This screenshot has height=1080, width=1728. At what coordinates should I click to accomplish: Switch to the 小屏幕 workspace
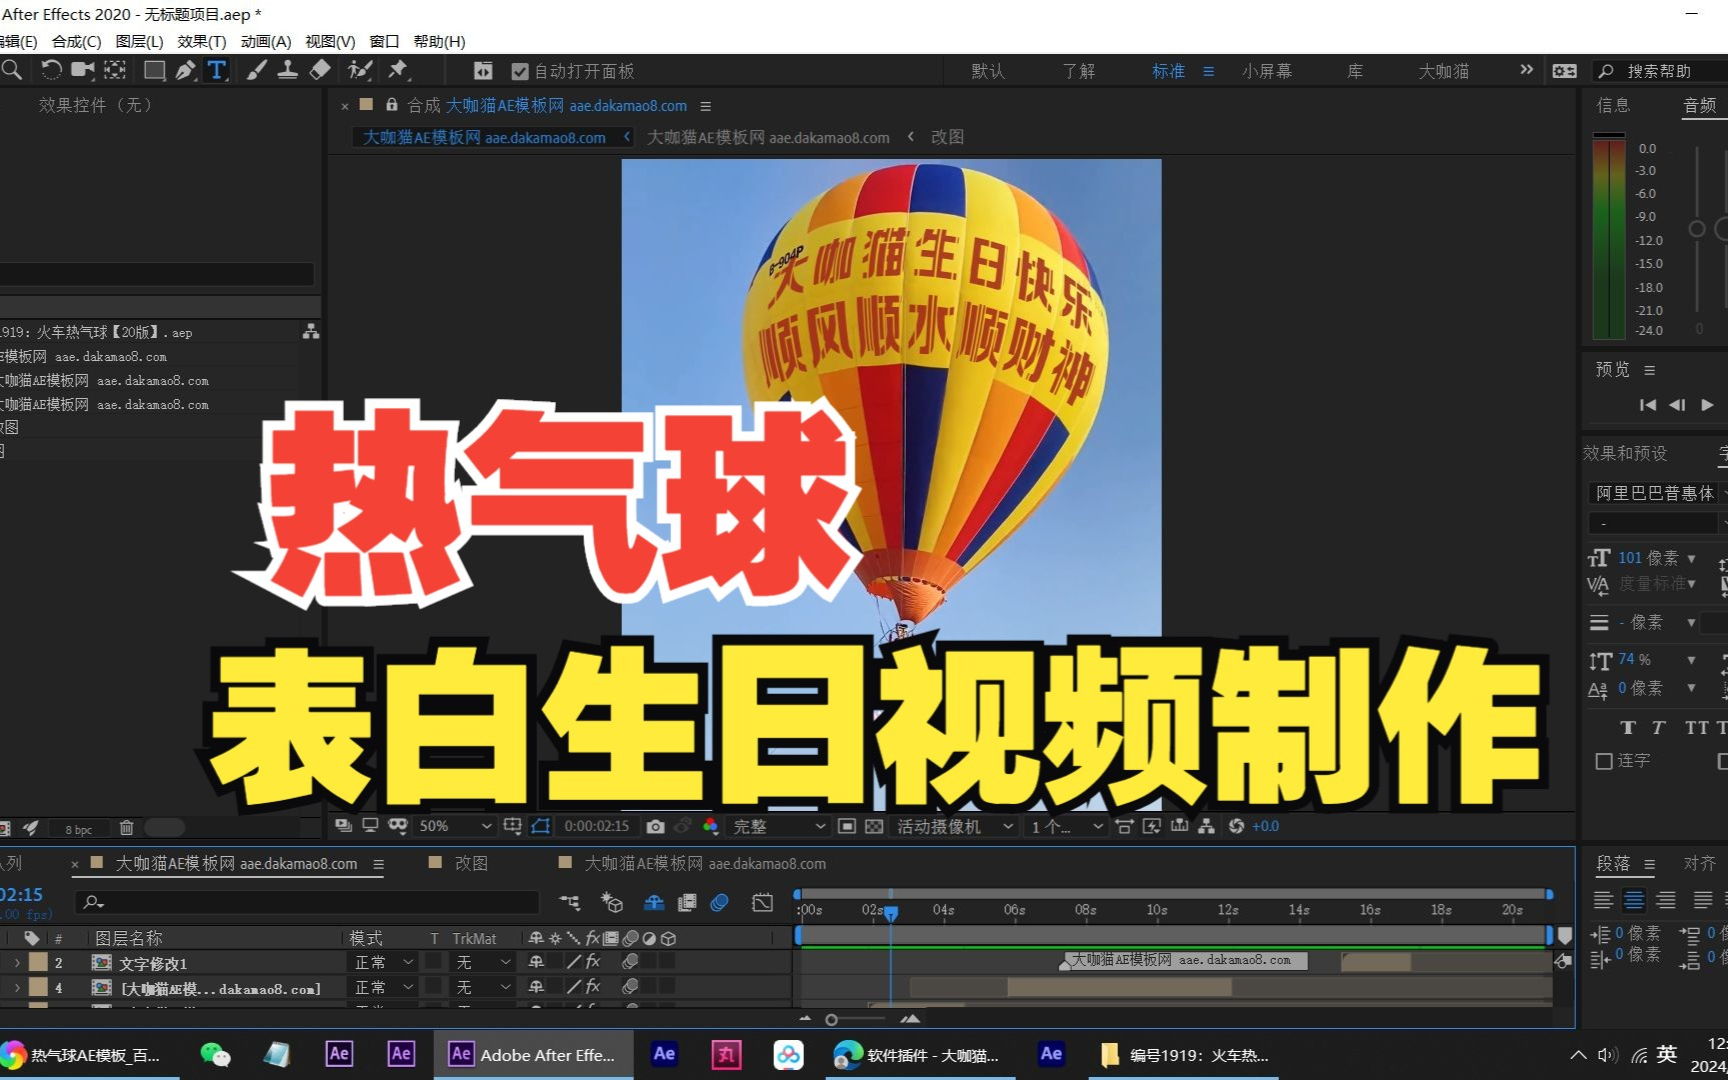pyautogui.click(x=1267, y=71)
